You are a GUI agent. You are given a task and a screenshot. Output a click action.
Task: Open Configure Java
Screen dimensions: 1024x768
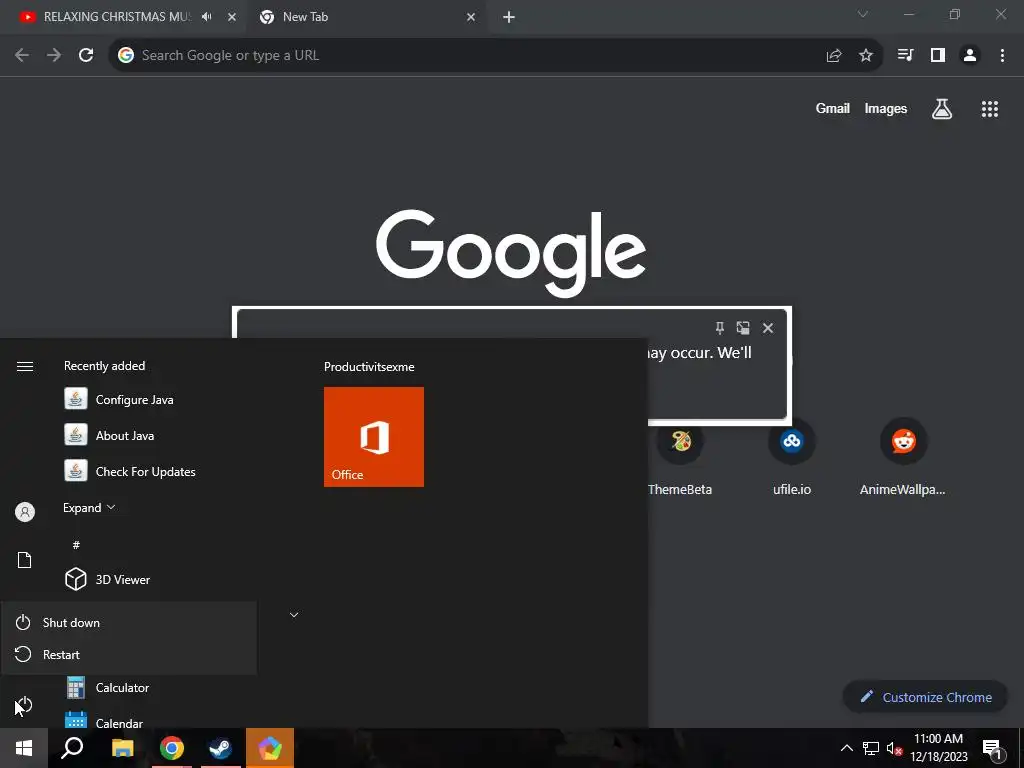134,400
